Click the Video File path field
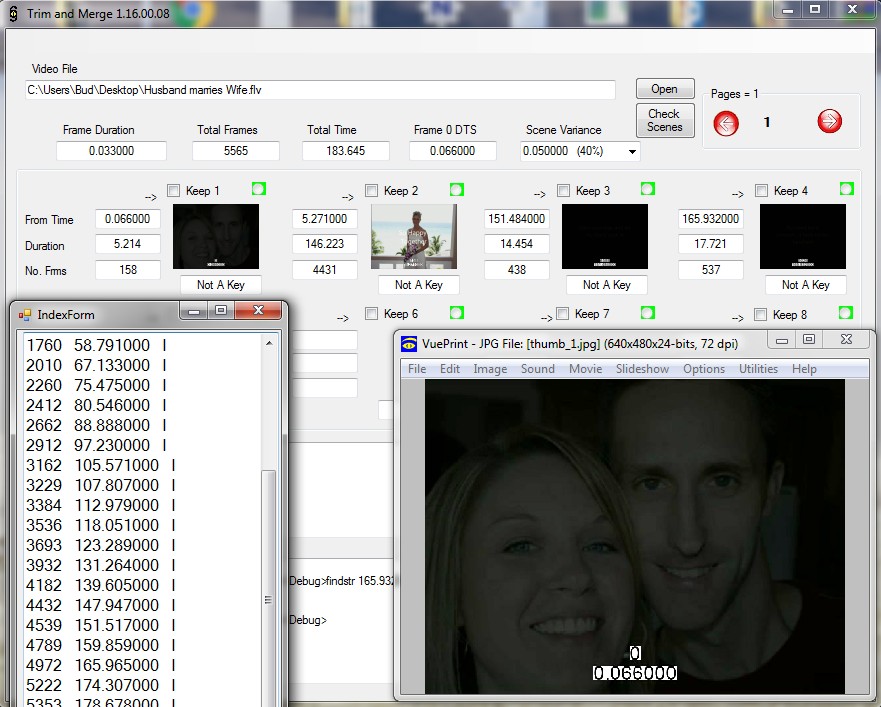 pyautogui.click(x=320, y=90)
